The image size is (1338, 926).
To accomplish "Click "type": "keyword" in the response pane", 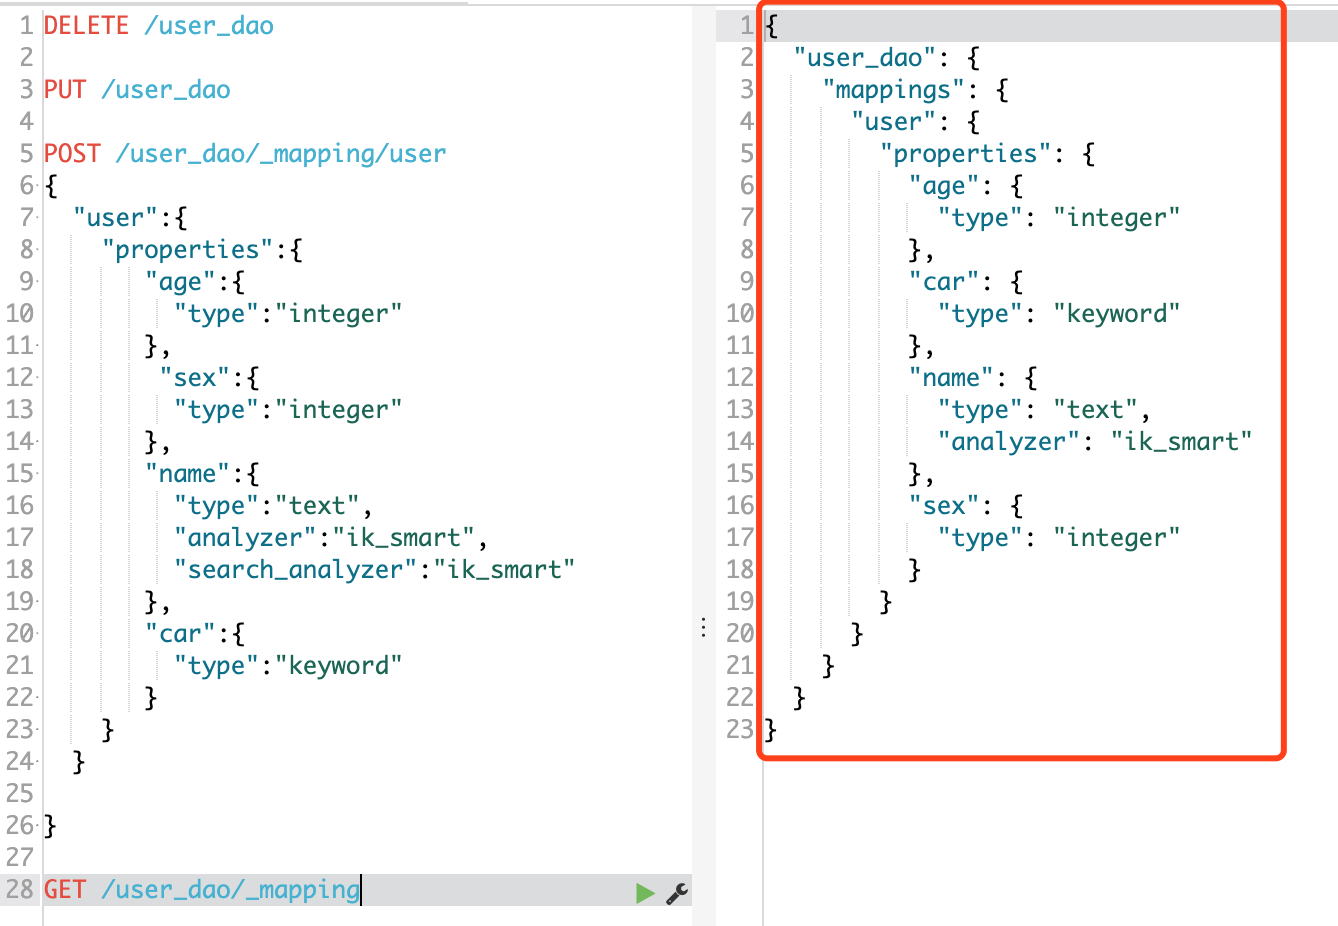I will 1059,314.
